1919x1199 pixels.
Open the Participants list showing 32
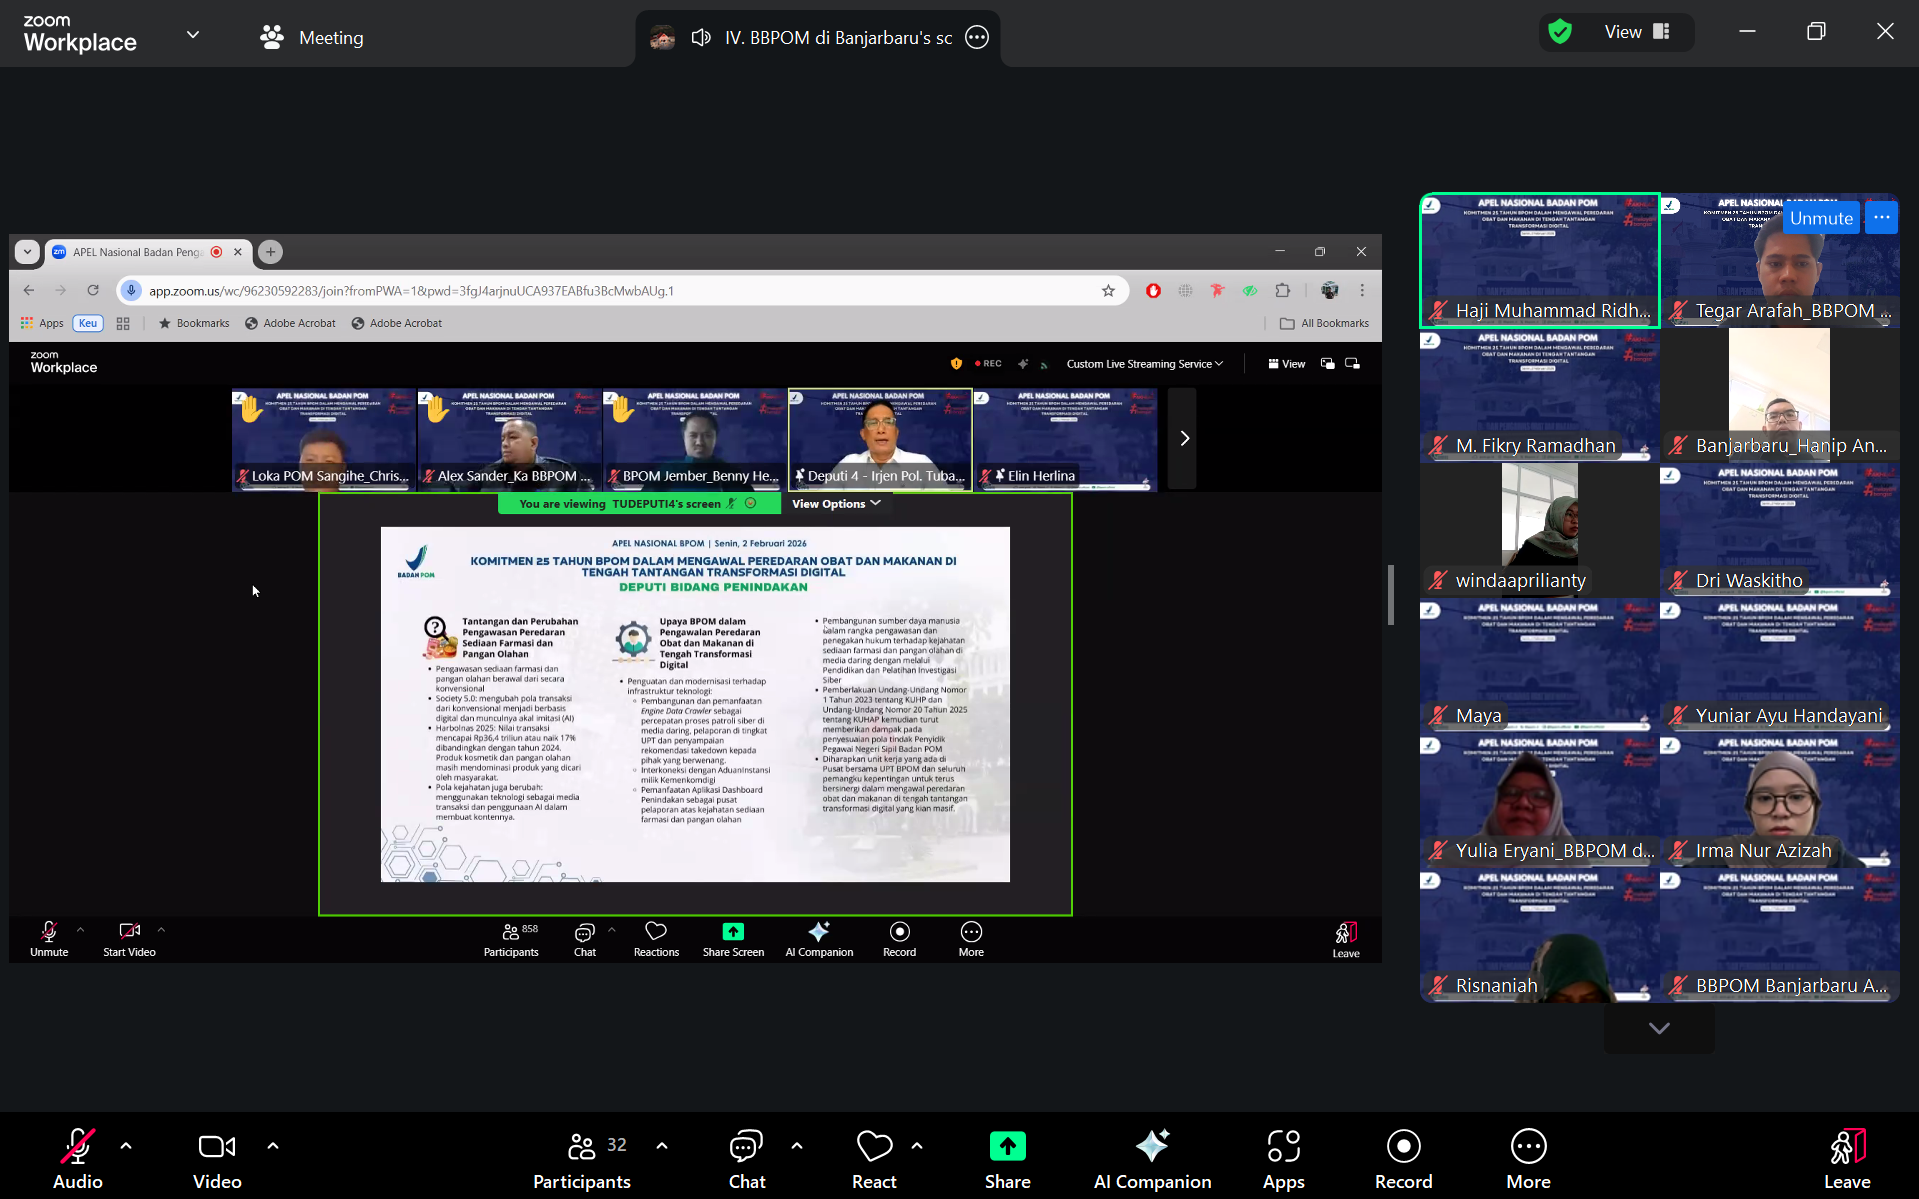pos(582,1159)
